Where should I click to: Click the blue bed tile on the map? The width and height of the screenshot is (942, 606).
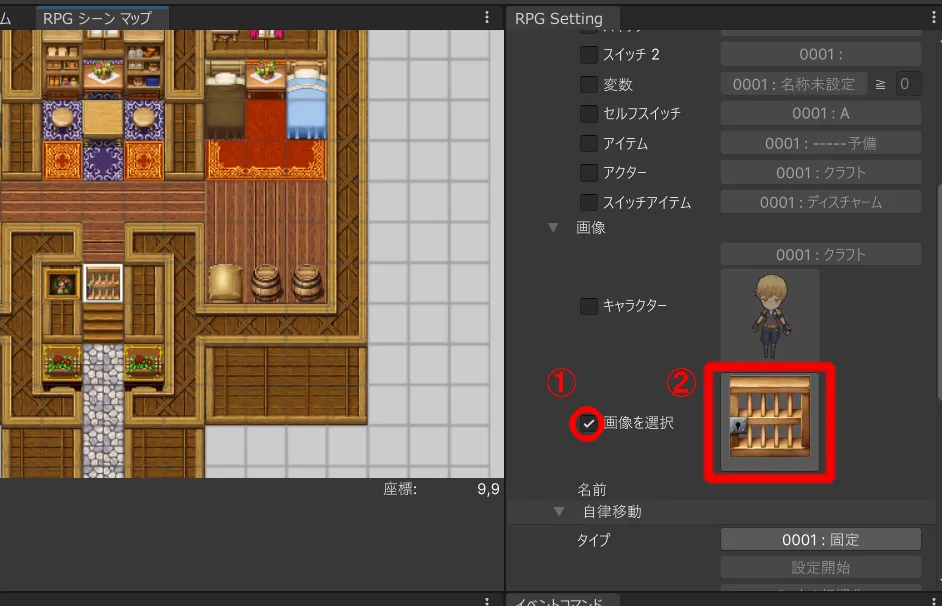click(307, 107)
